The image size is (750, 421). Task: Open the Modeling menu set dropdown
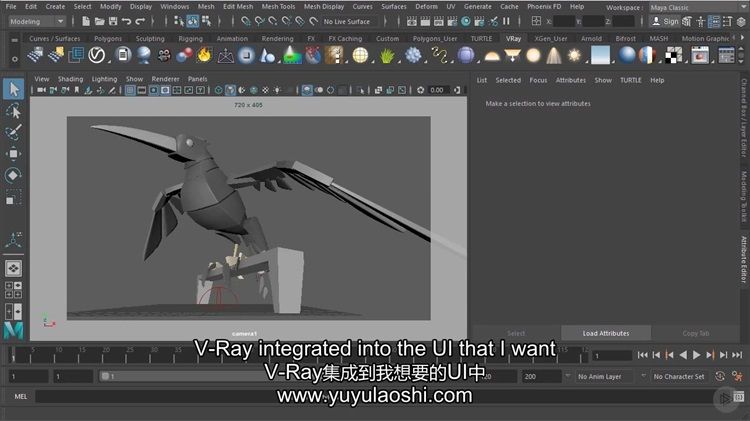[x=37, y=22]
